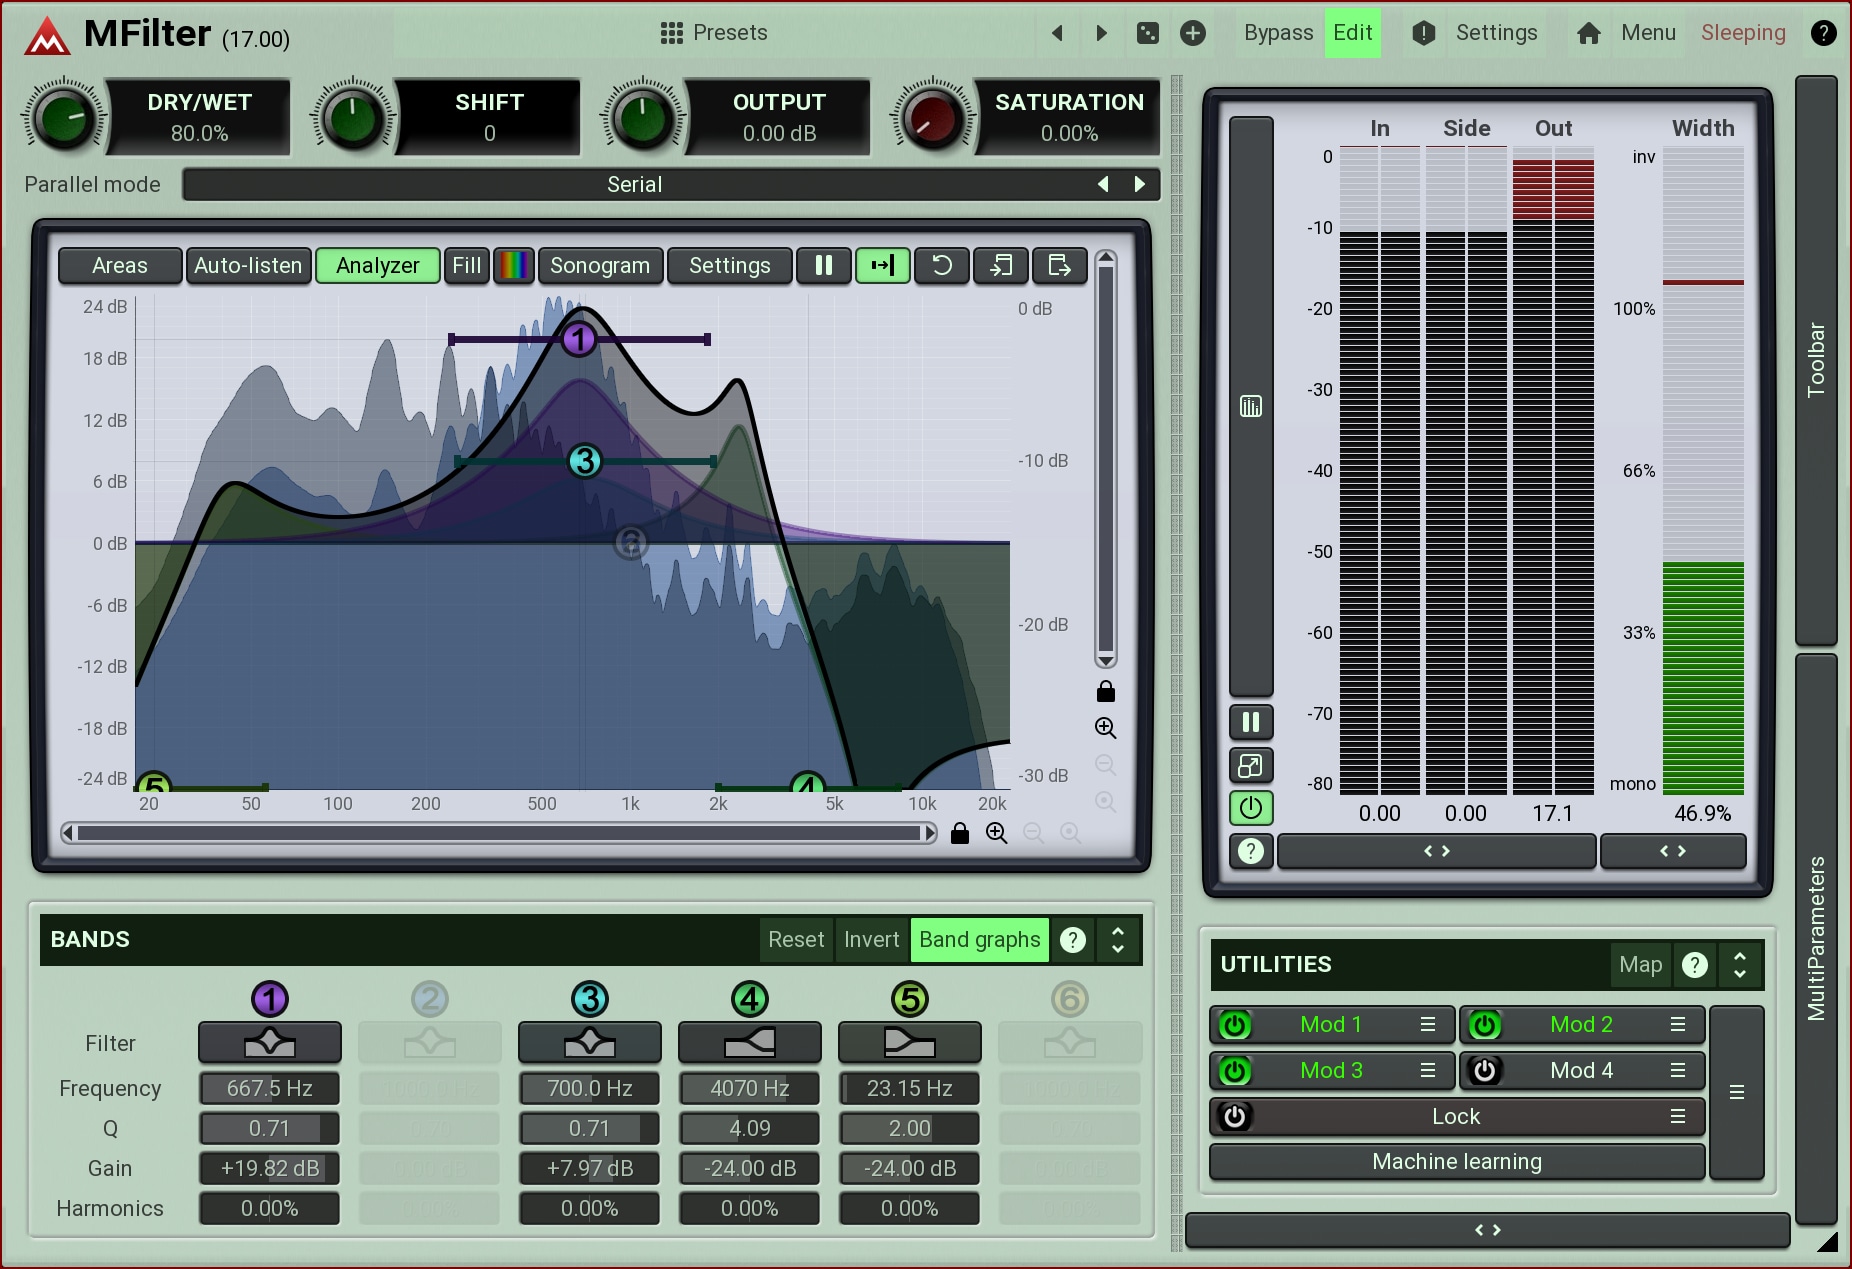The width and height of the screenshot is (1852, 1269).
Task: Pause the analyzer graph display
Action: [x=823, y=266]
